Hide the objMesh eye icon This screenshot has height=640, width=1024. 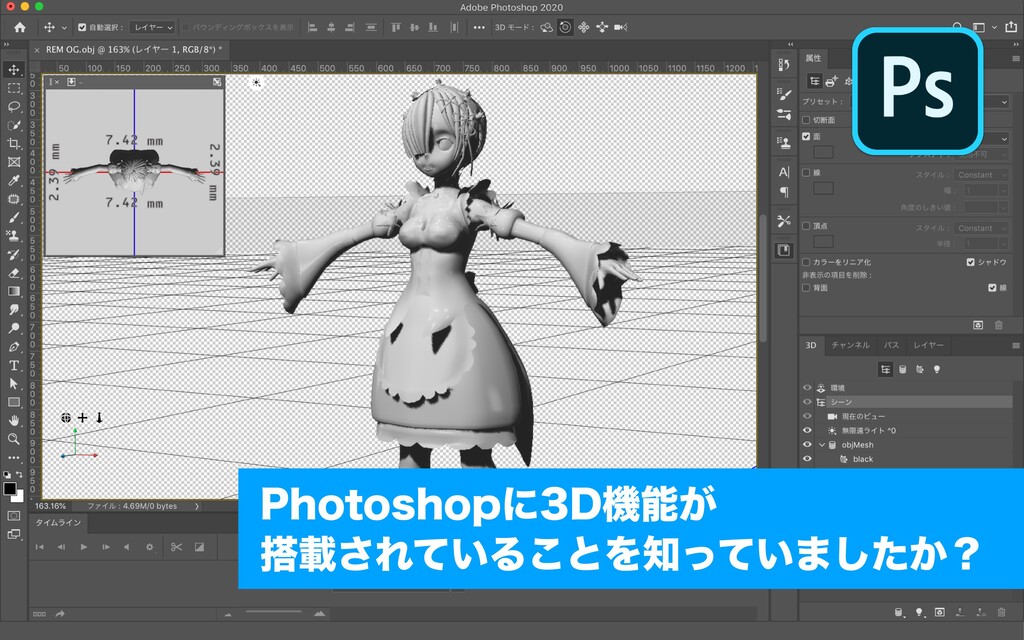(x=807, y=445)
